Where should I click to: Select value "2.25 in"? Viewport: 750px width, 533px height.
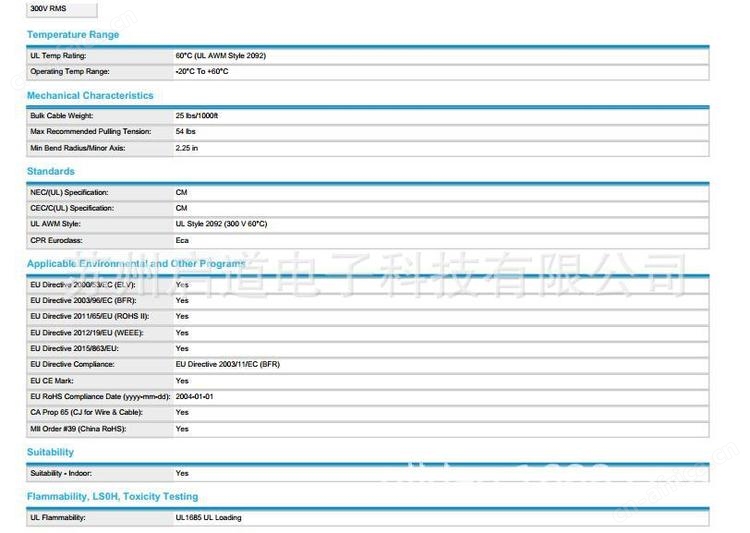point(187,148)
